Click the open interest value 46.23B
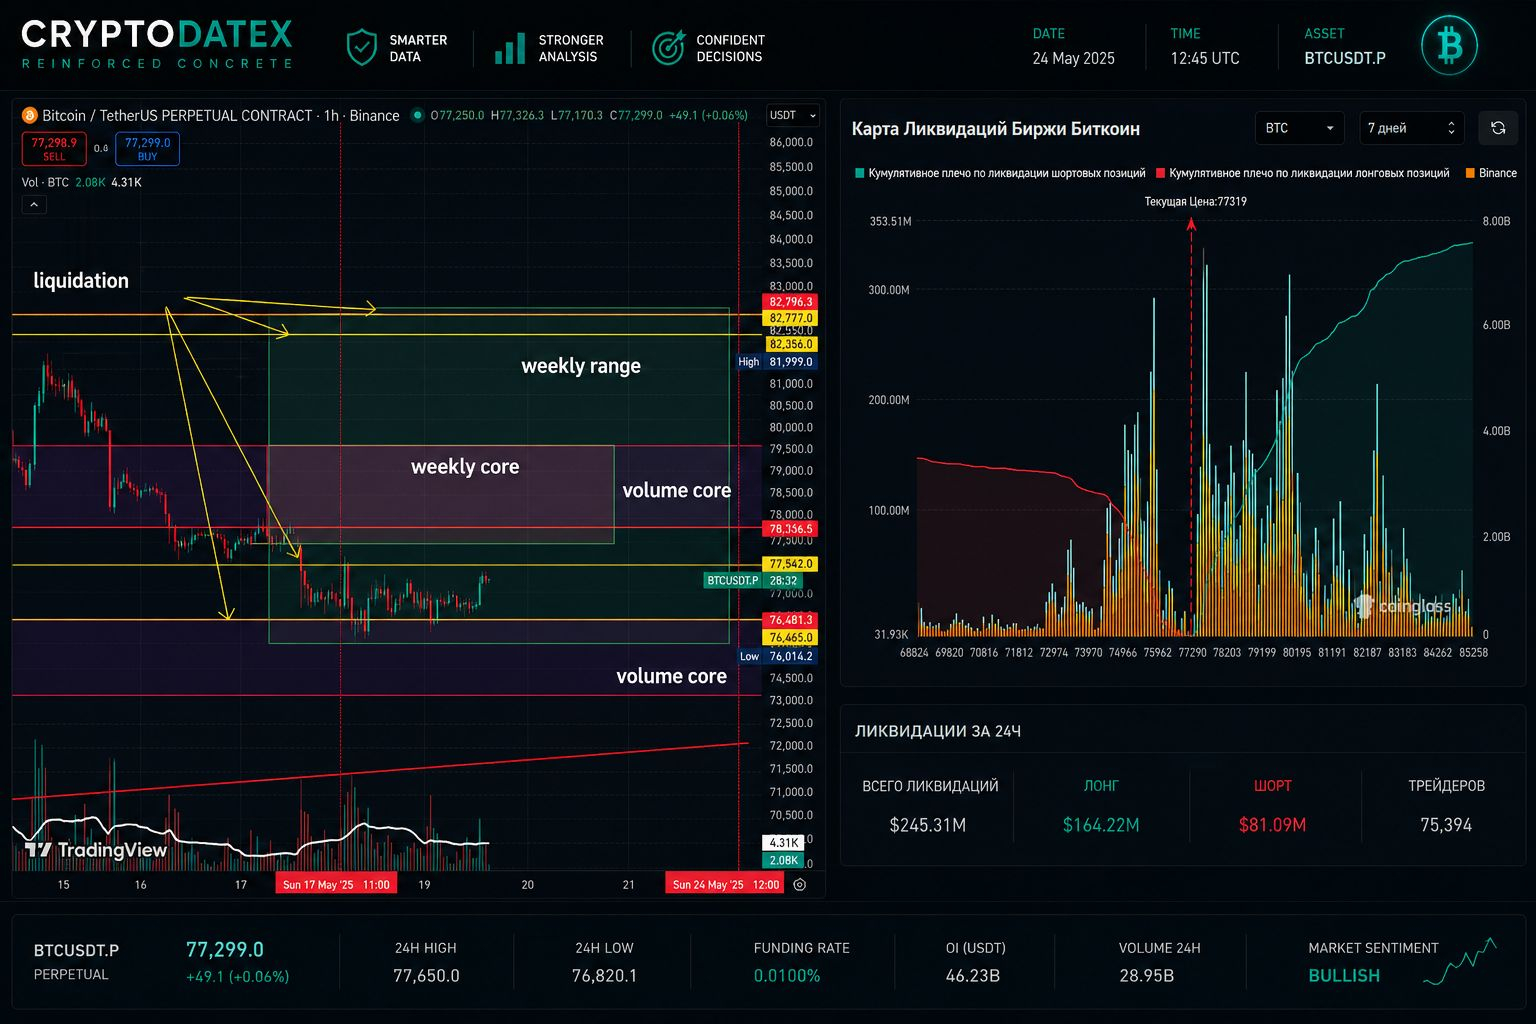Screen dimensions: 1536x1024 [973, 975]
